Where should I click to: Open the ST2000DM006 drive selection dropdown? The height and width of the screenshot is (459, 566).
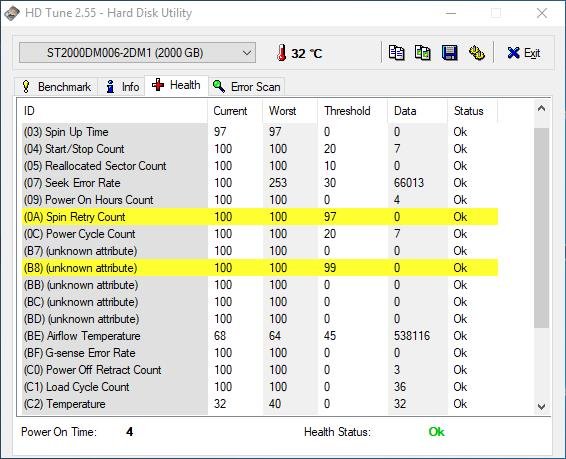[138, 53]
